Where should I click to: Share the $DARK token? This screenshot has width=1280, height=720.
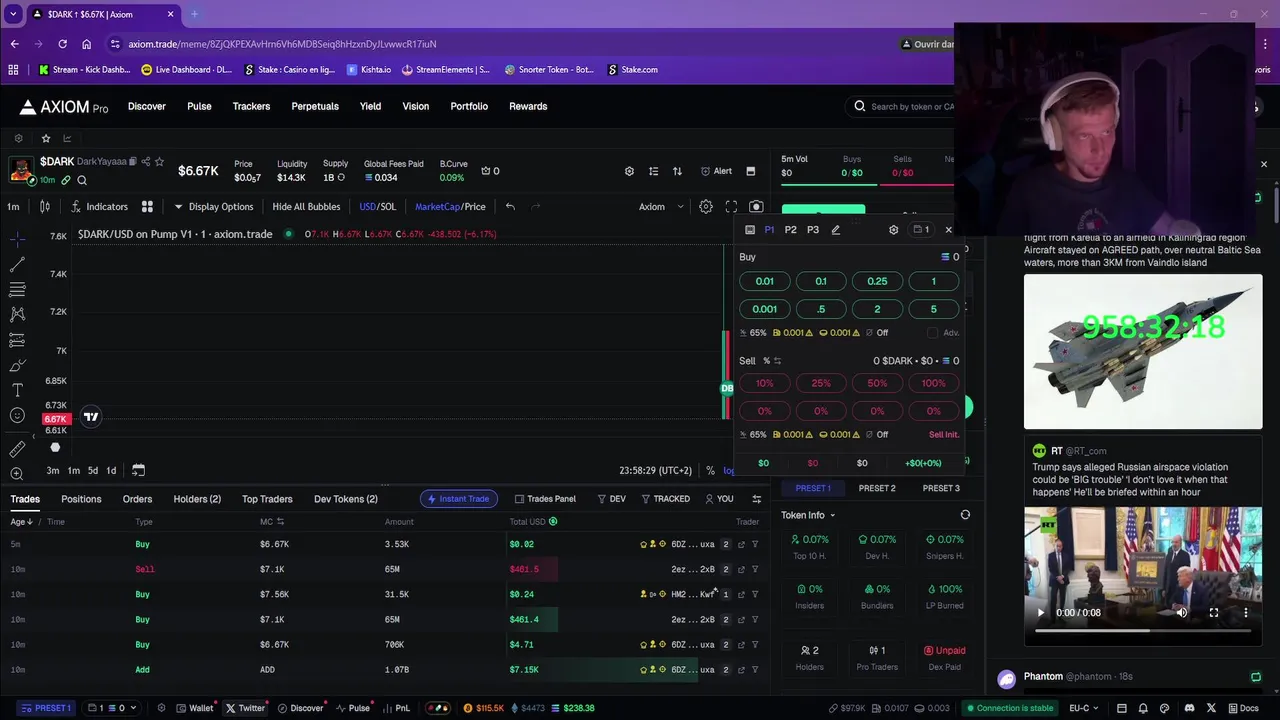(x=146, y=161)
